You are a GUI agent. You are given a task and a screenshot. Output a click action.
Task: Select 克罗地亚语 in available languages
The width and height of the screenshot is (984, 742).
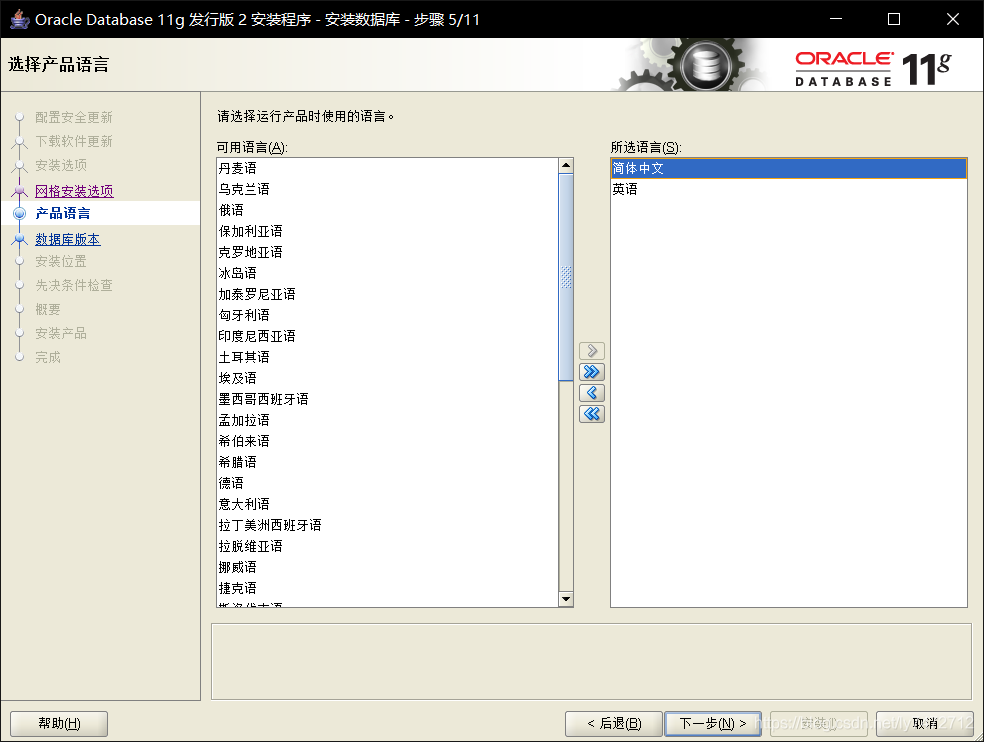(387, 252)
